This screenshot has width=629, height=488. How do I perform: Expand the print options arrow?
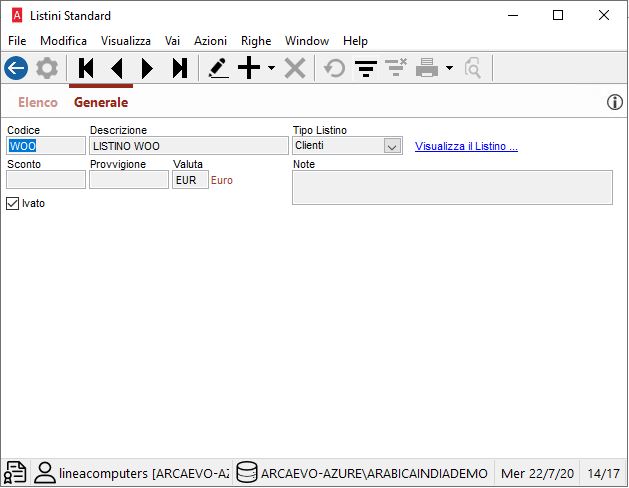click(449, 69)
